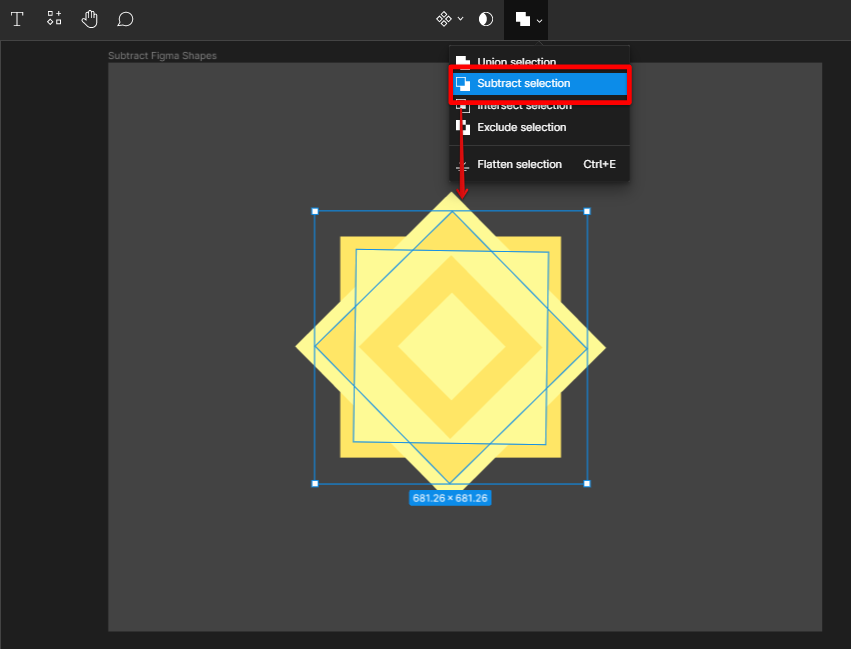
Task: Select the Text tool
Action: coord(17,19)
